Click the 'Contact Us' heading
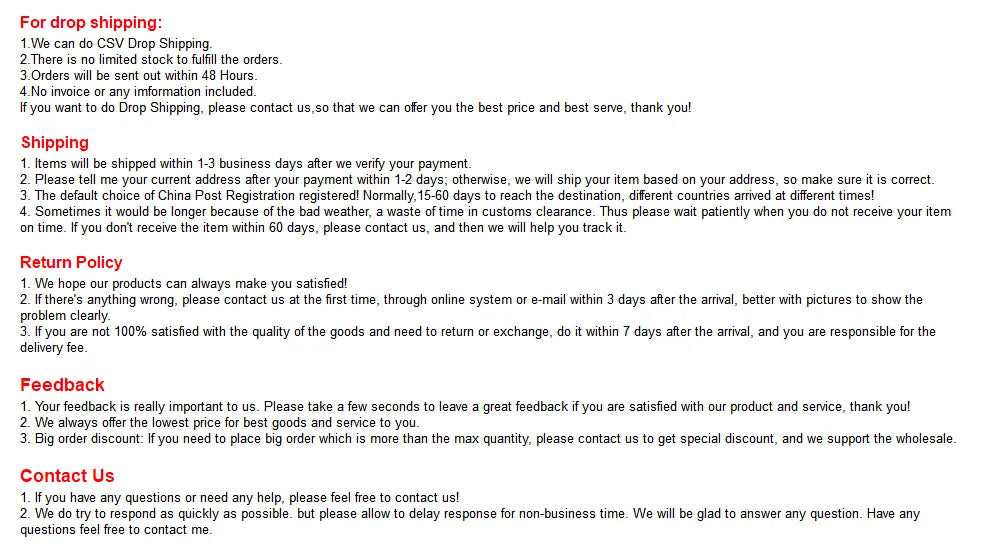Image resolution: width=981 pixels, height=545 pixels. tap(67, 475)
